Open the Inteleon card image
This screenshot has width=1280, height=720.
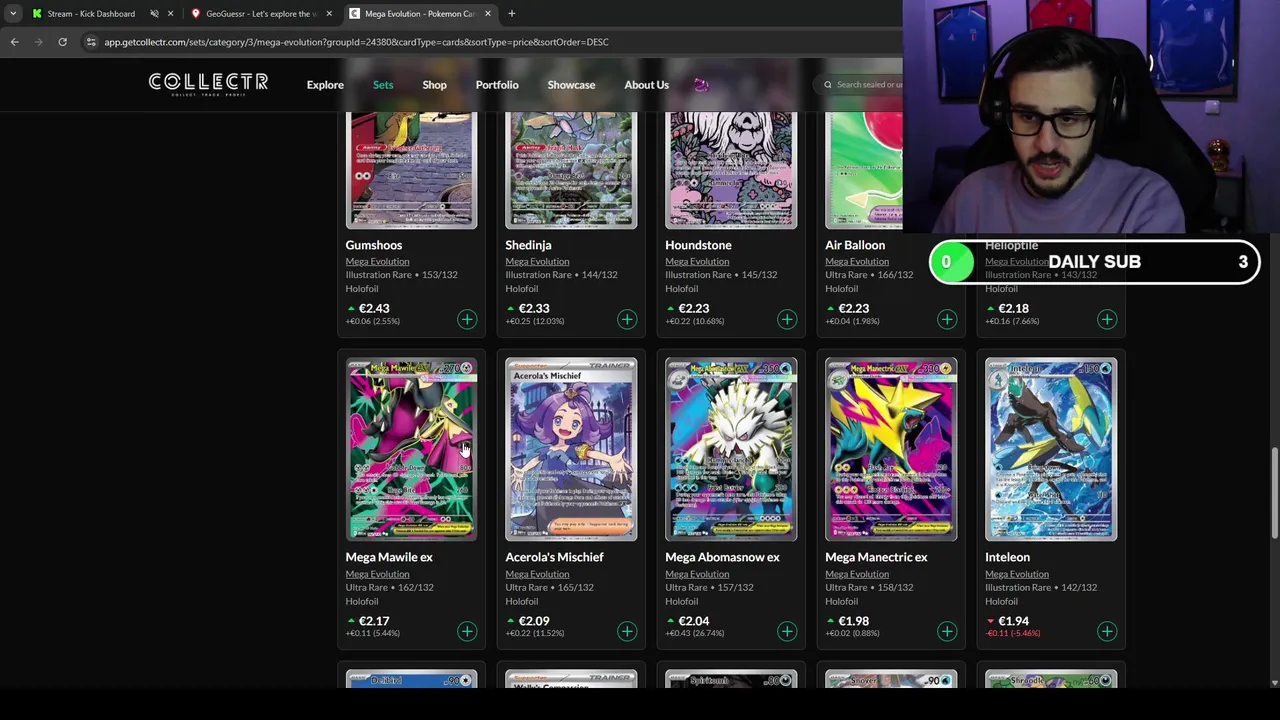1051,449
